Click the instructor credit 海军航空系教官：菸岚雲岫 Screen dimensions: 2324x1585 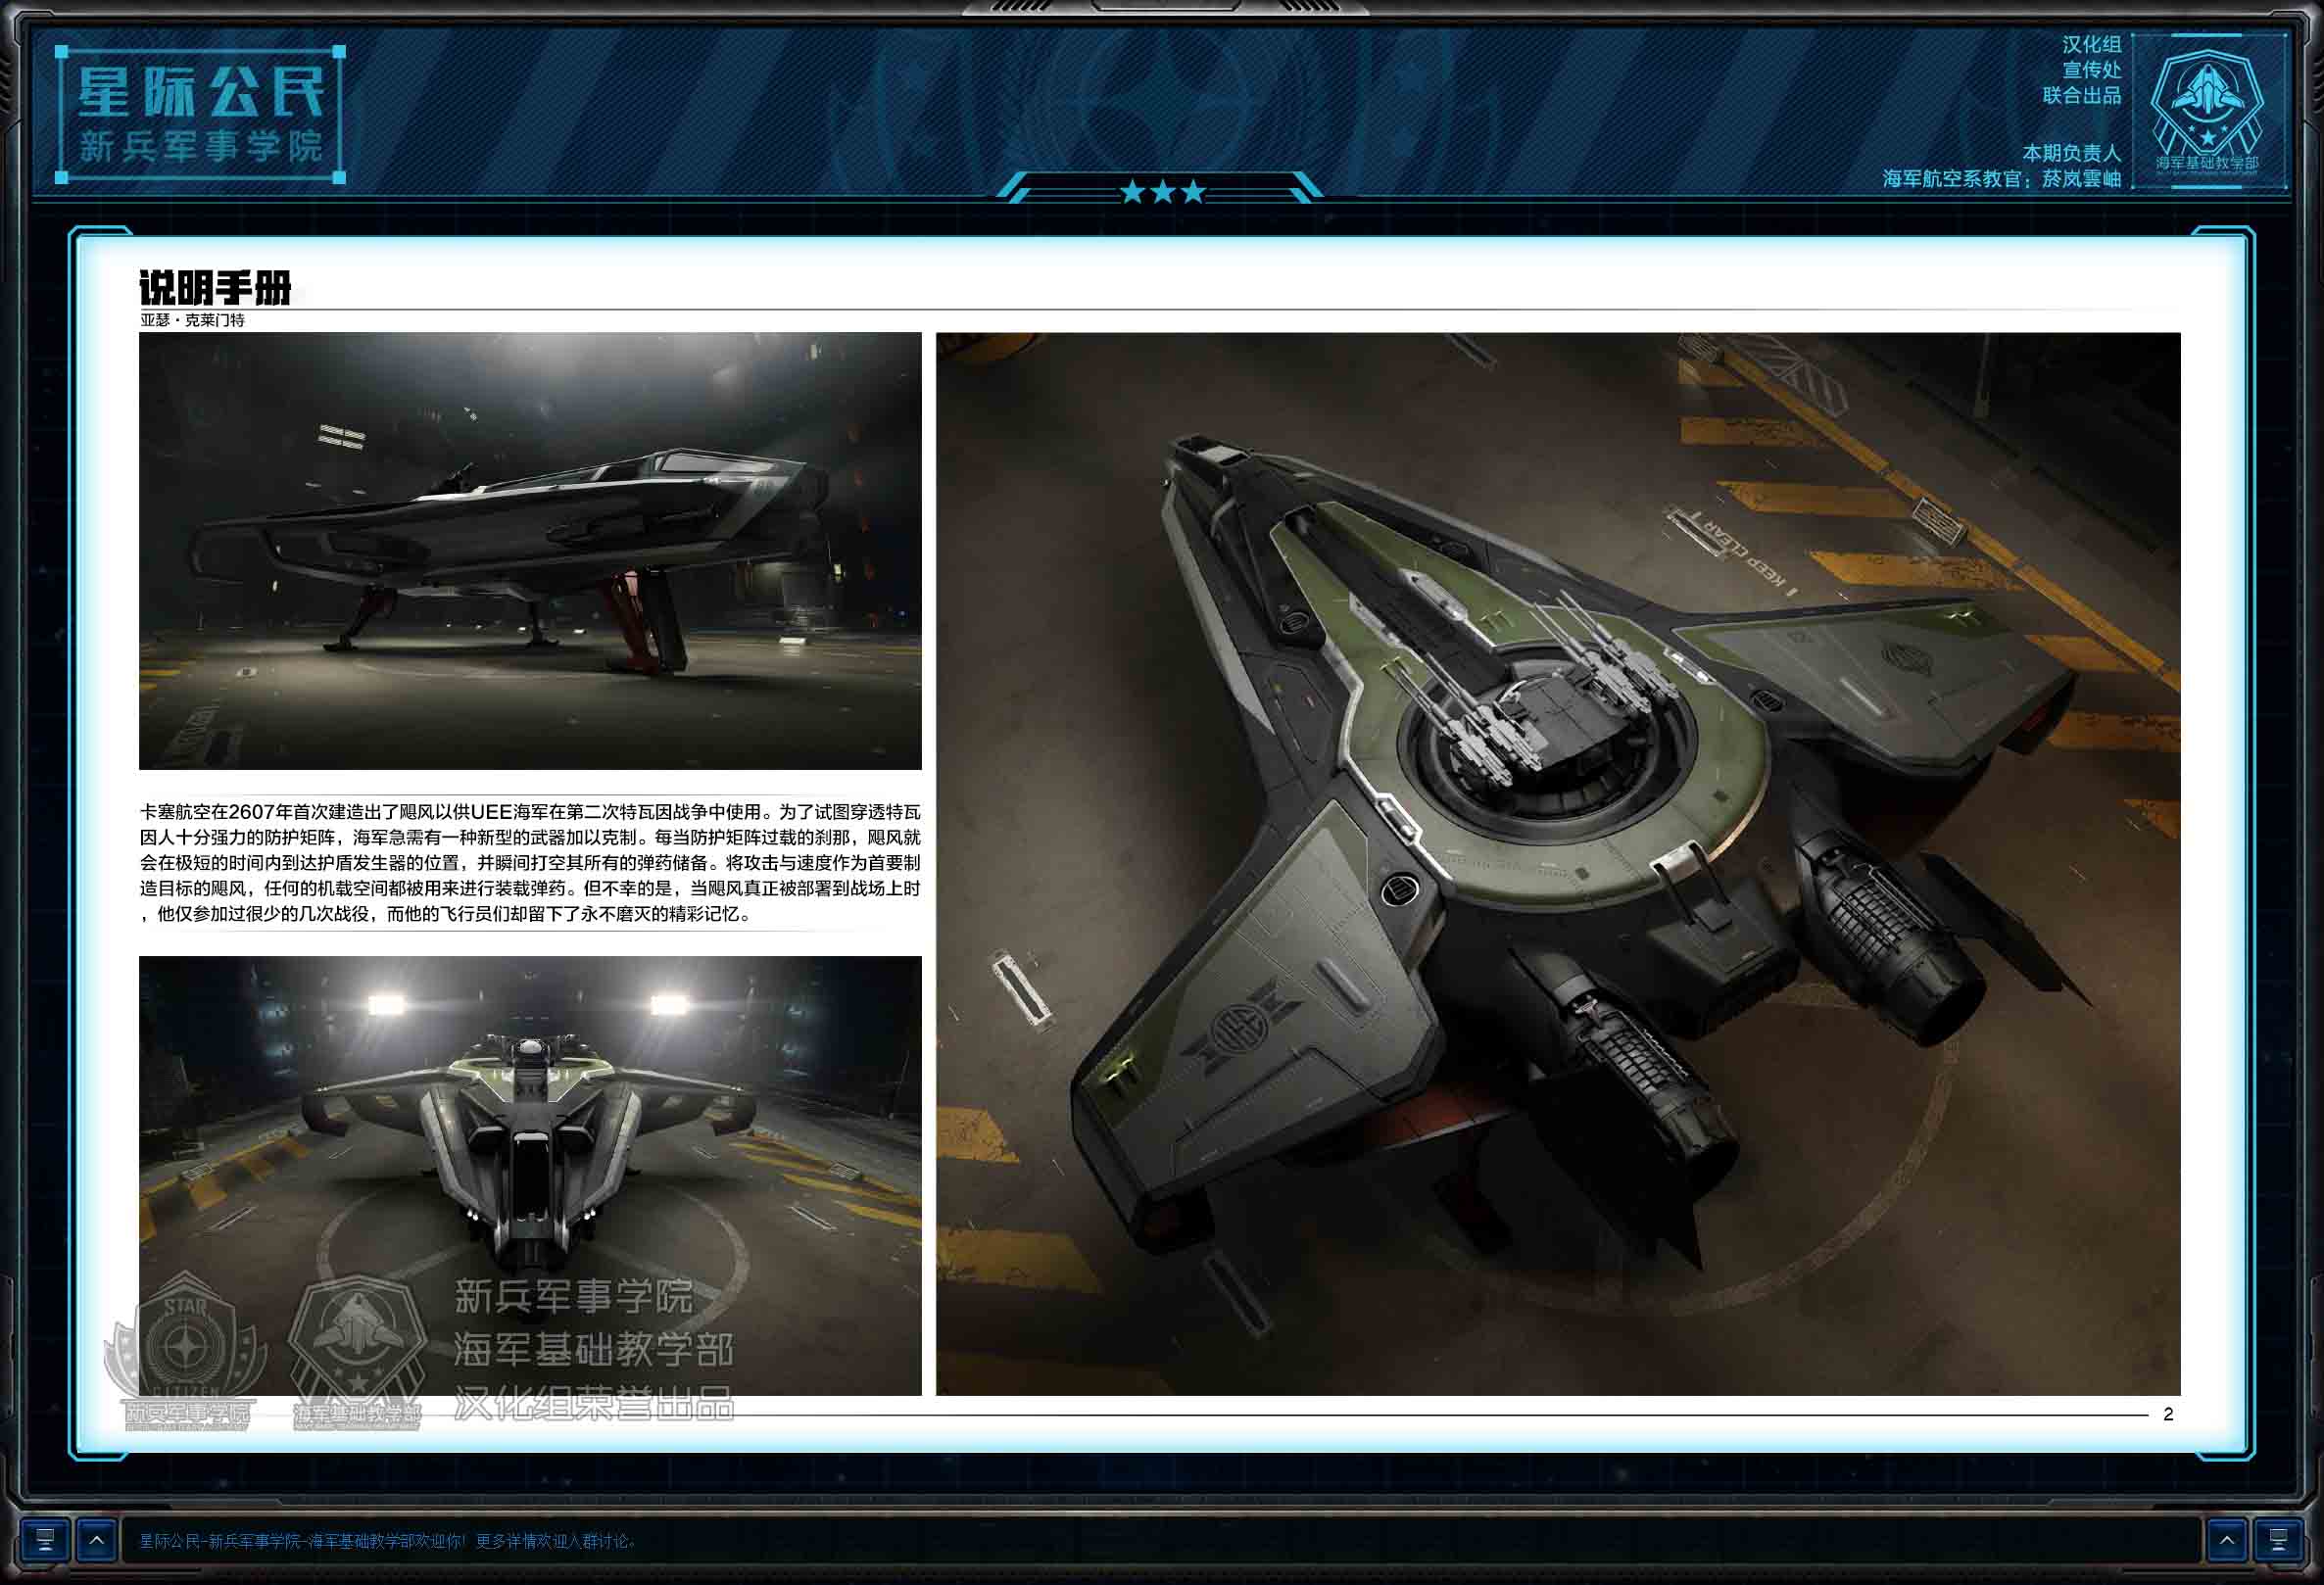2001,179
